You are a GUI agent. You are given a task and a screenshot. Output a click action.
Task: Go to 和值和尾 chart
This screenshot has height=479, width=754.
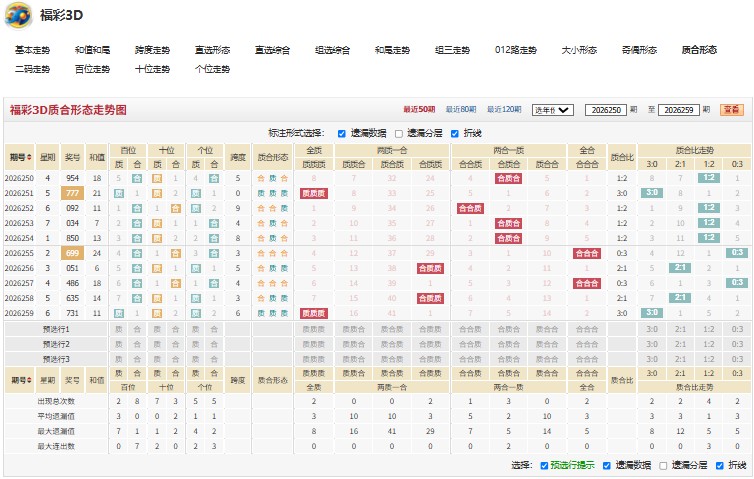[x=92, y=50]
